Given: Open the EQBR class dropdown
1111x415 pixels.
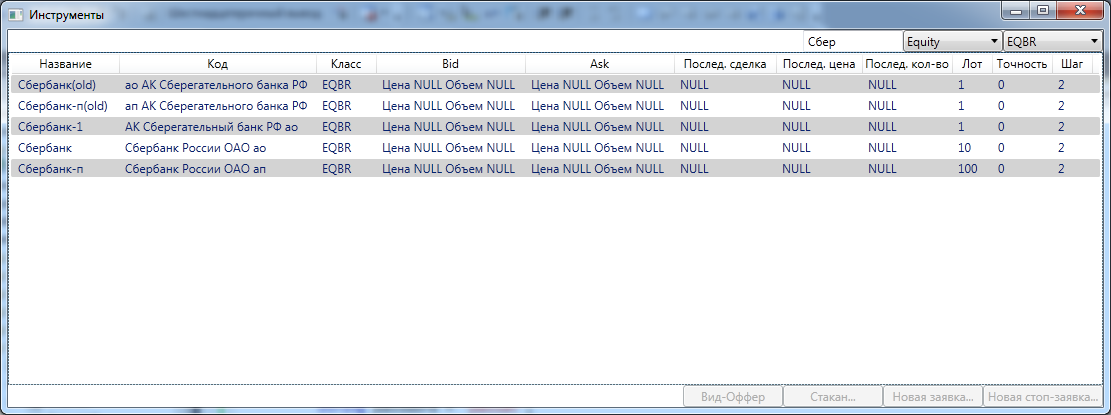Looking at the screenshot, I should pyautogui.click(x=1052, y=41).
